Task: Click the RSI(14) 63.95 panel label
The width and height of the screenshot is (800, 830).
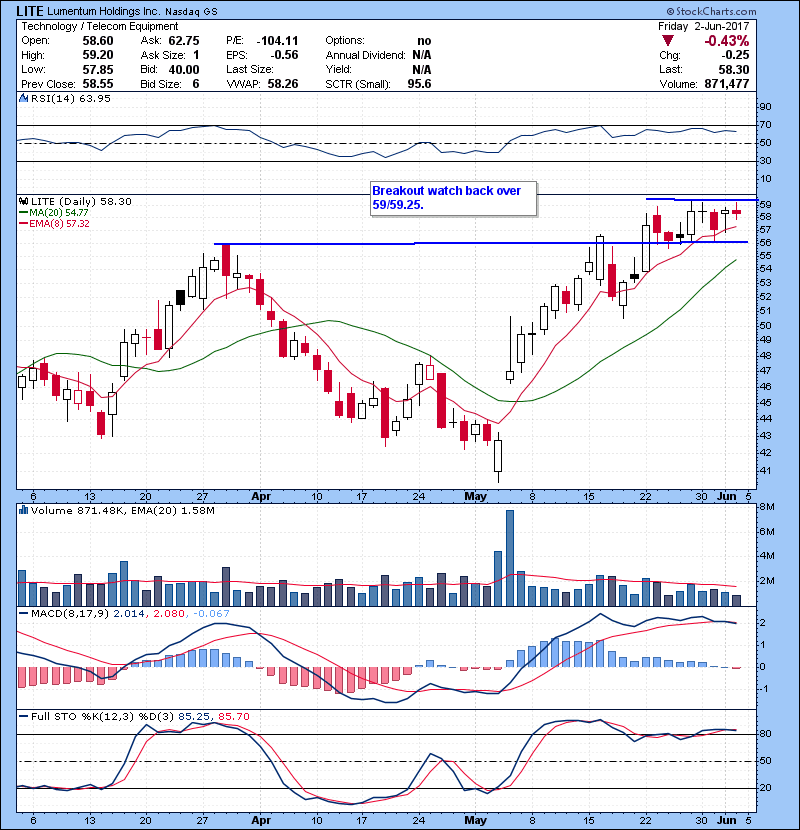Action: click(71, 98)
